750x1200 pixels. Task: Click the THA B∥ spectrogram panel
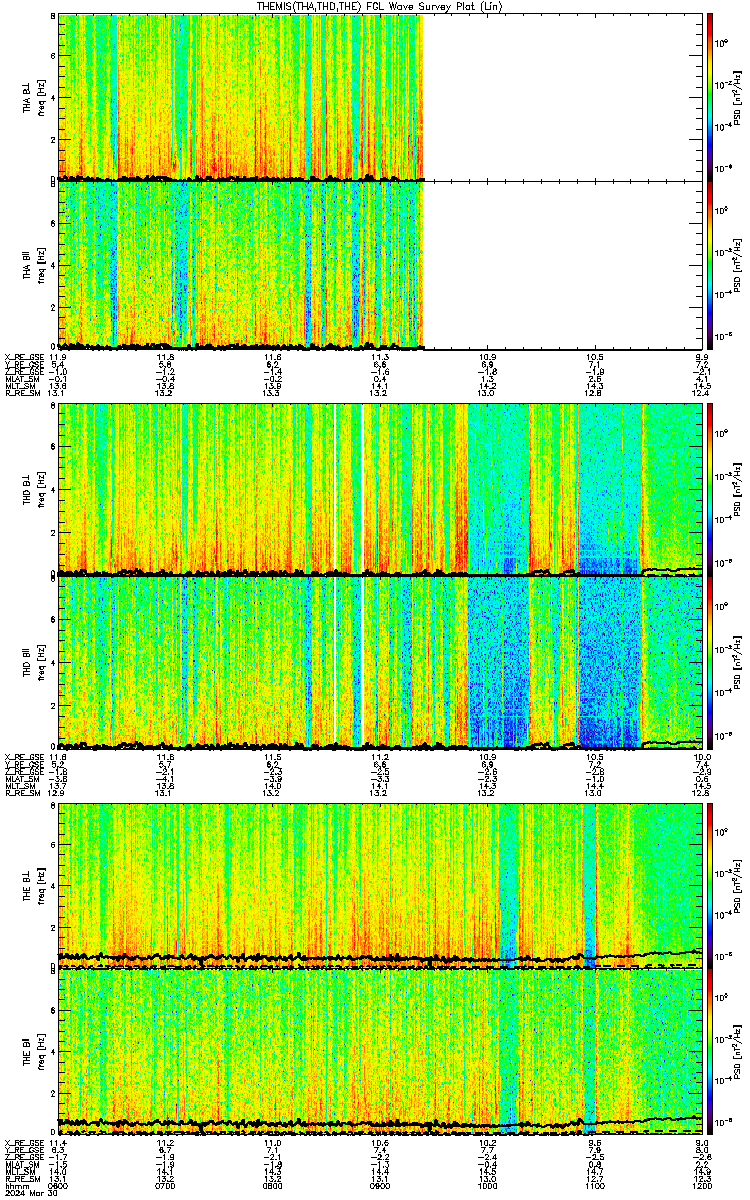tap(379, 265)
